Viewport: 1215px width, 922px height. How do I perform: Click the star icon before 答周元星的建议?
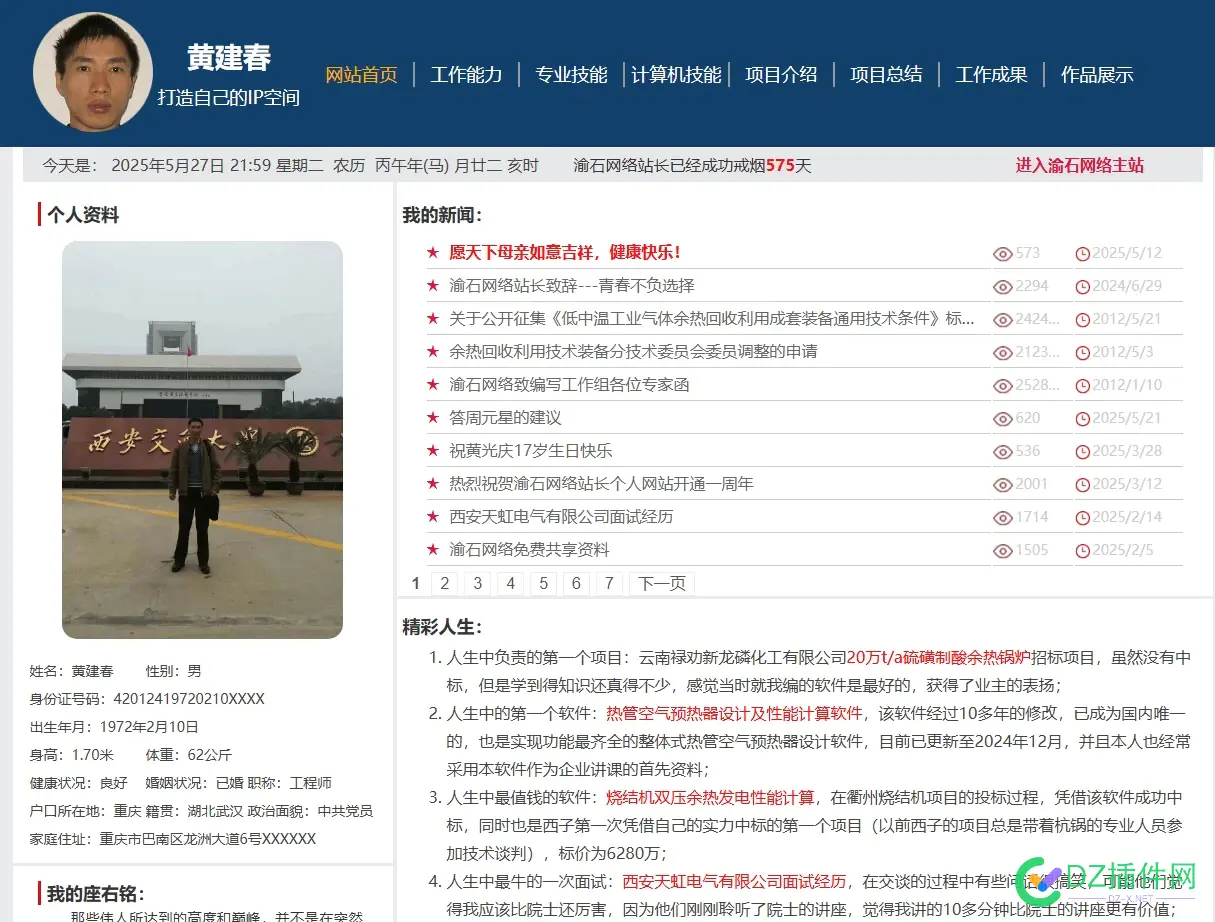[x=433, y=418]
